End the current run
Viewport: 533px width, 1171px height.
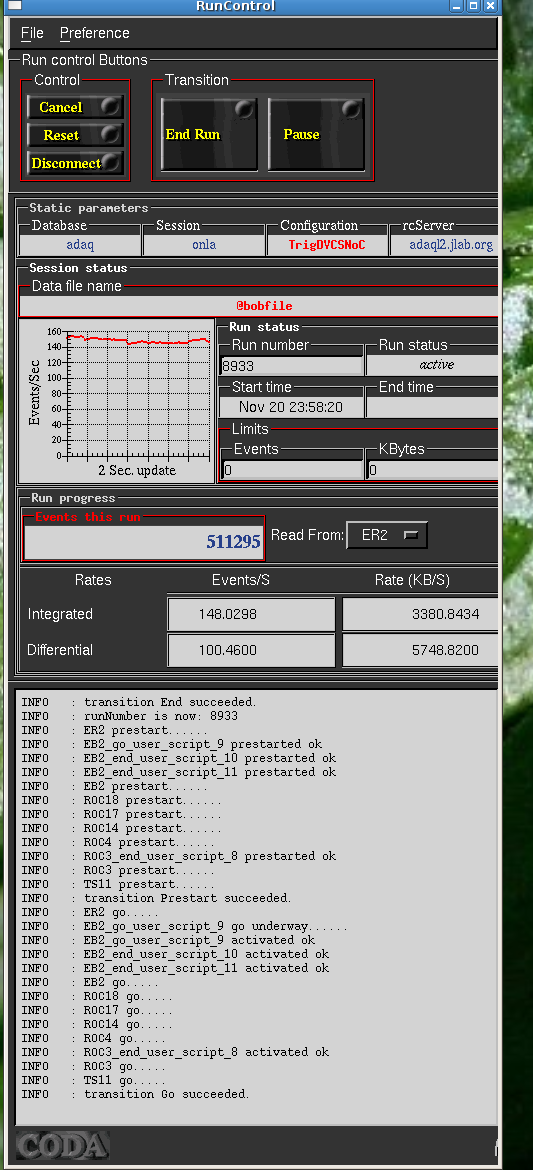click(210, 134)
